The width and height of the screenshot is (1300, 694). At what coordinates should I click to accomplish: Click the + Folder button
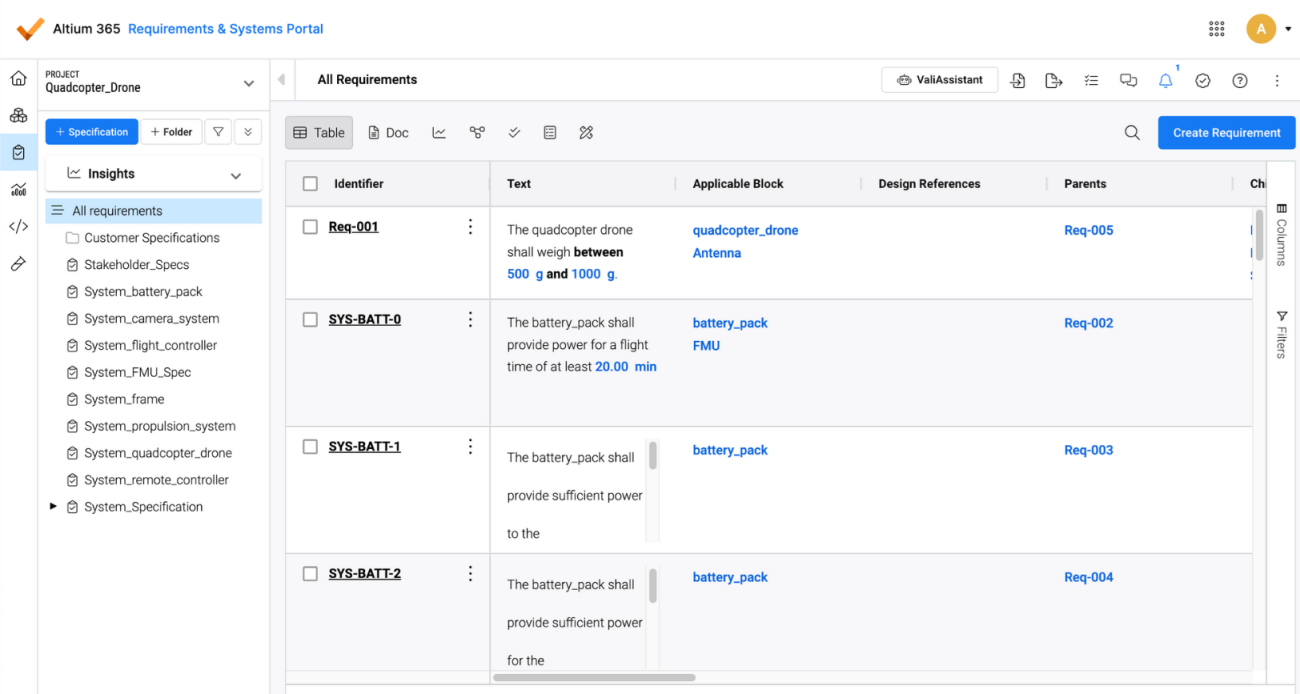pyautogui.click(x=171, y=132)
